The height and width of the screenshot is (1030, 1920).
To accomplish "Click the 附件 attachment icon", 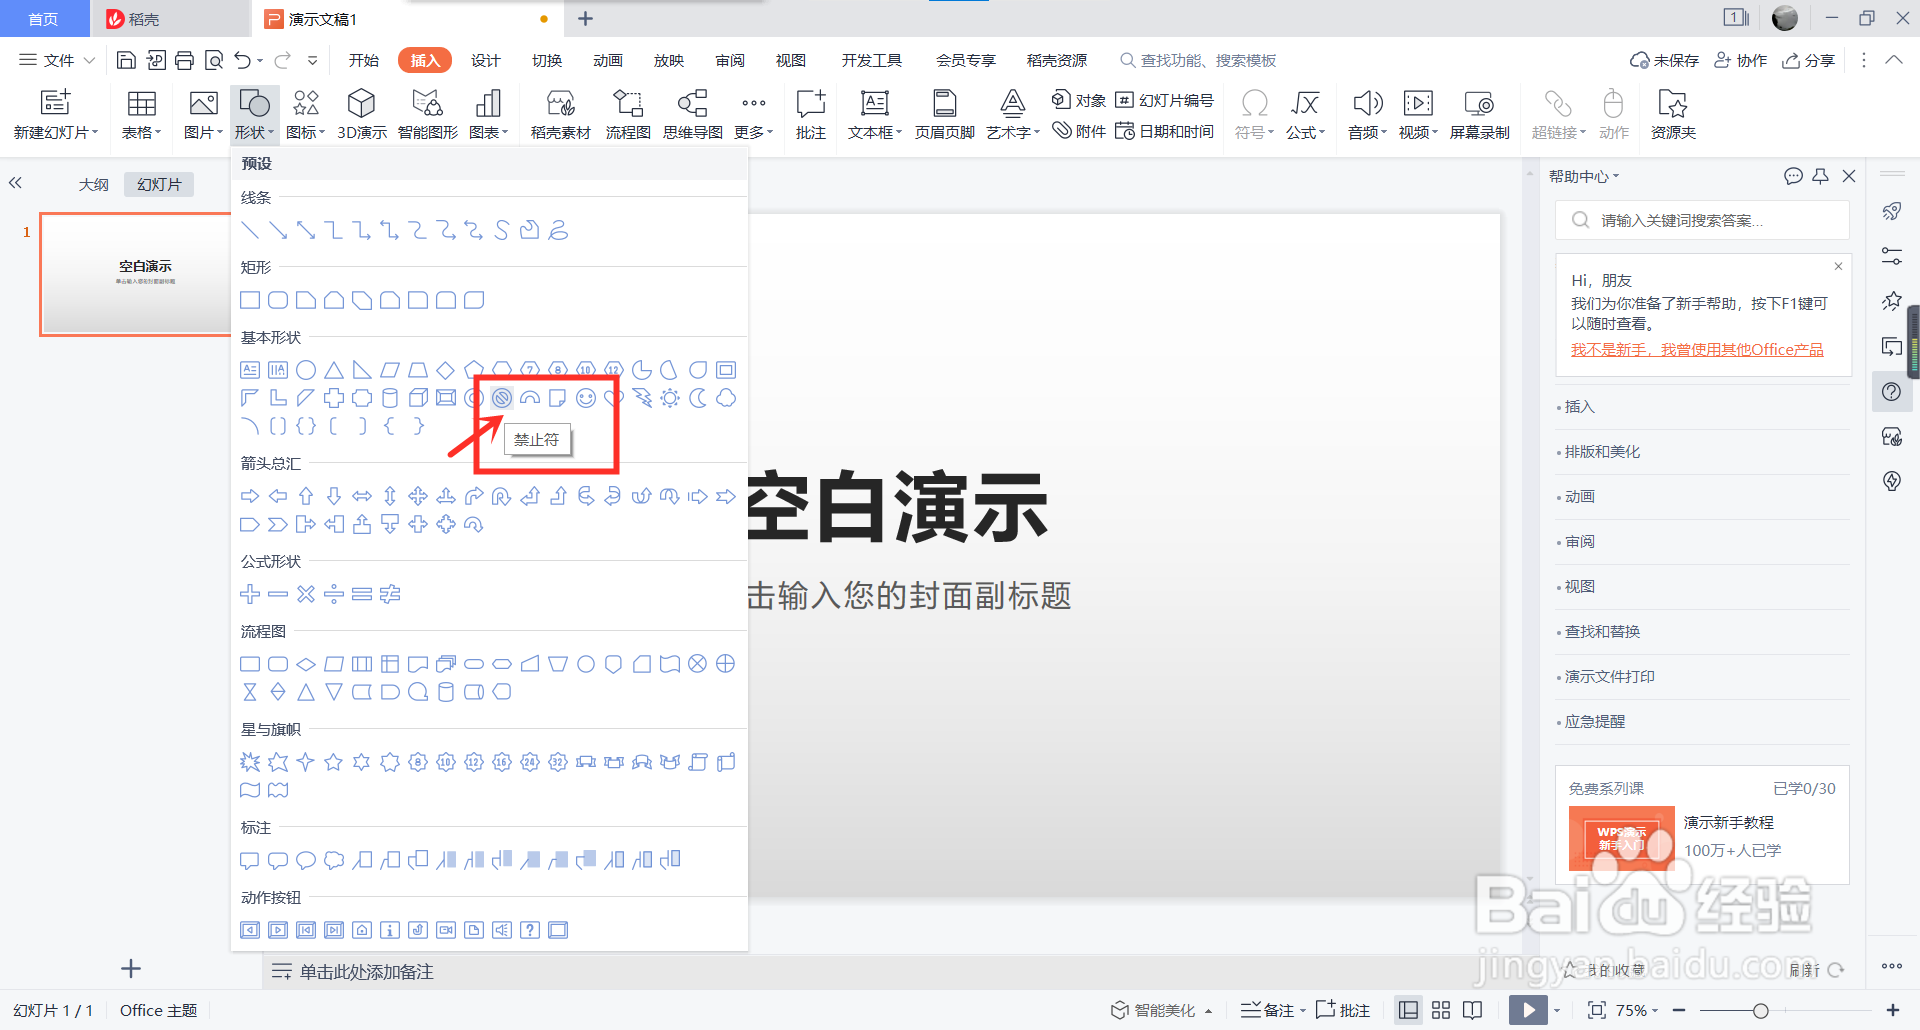I will point(1079,131).
